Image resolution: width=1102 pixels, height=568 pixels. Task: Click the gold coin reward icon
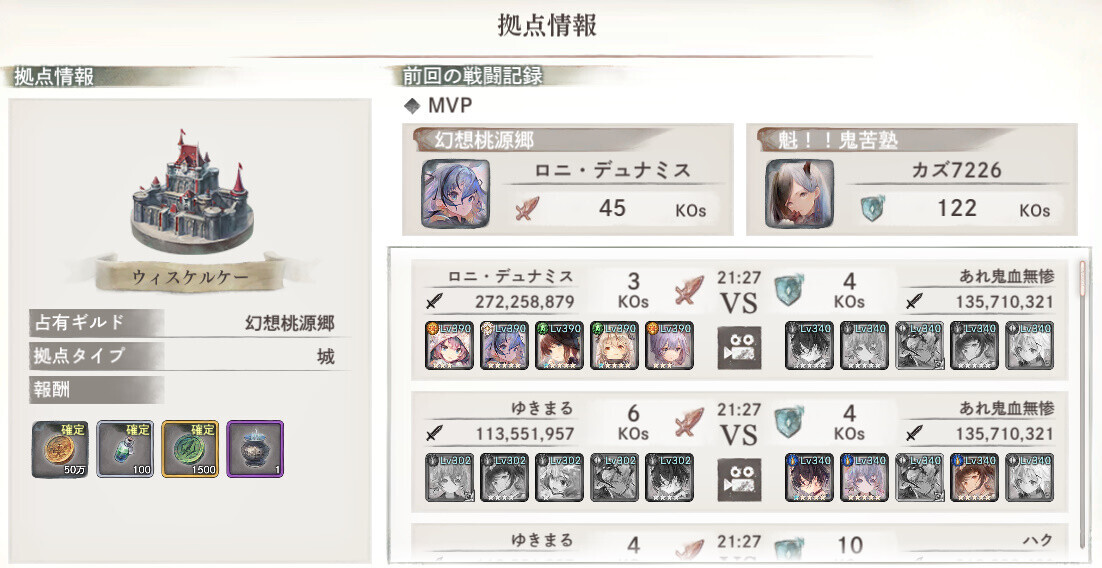(x=60, y=448)
